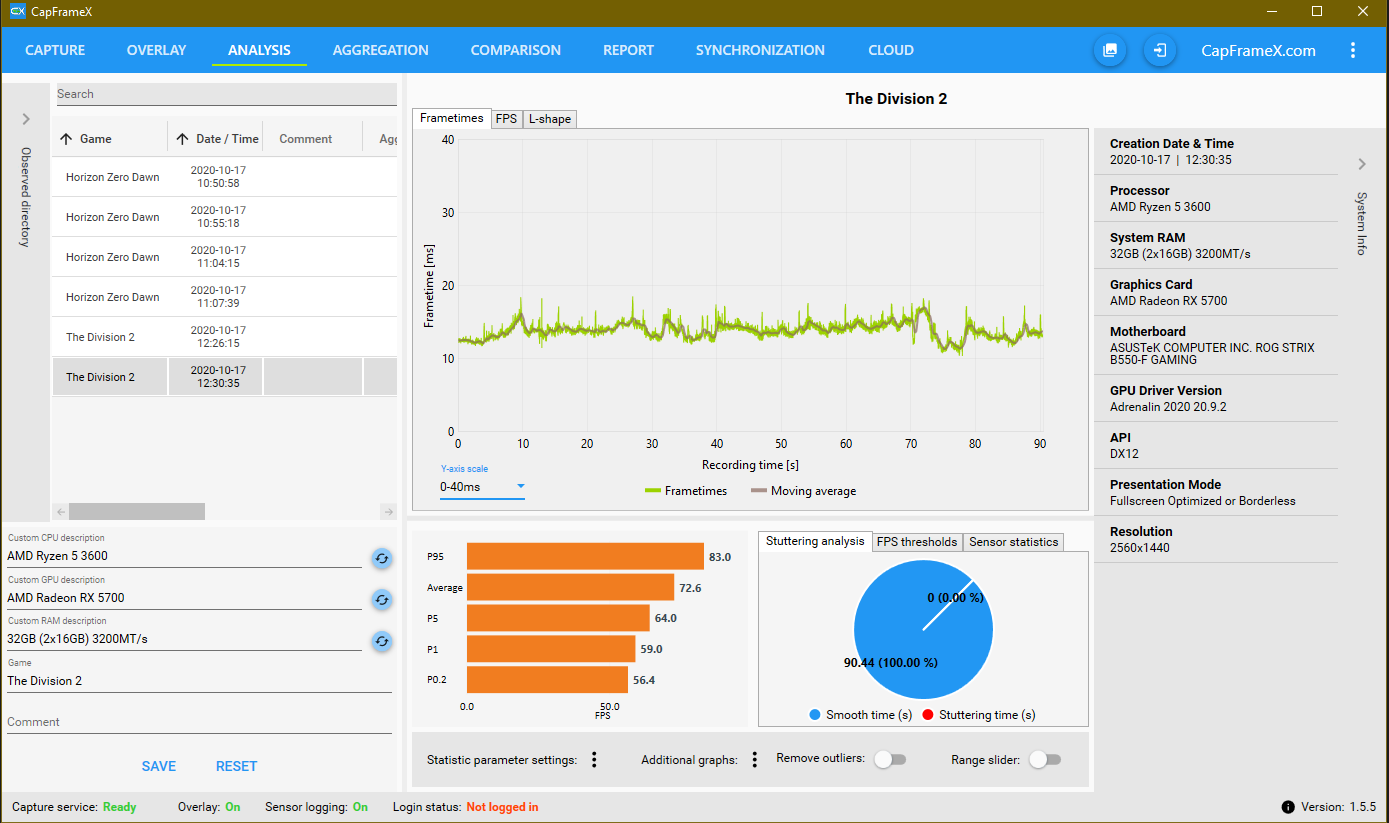Switch to the FPS graph tab
This screenshot has height=823, width=1389.
coord(507,119)
